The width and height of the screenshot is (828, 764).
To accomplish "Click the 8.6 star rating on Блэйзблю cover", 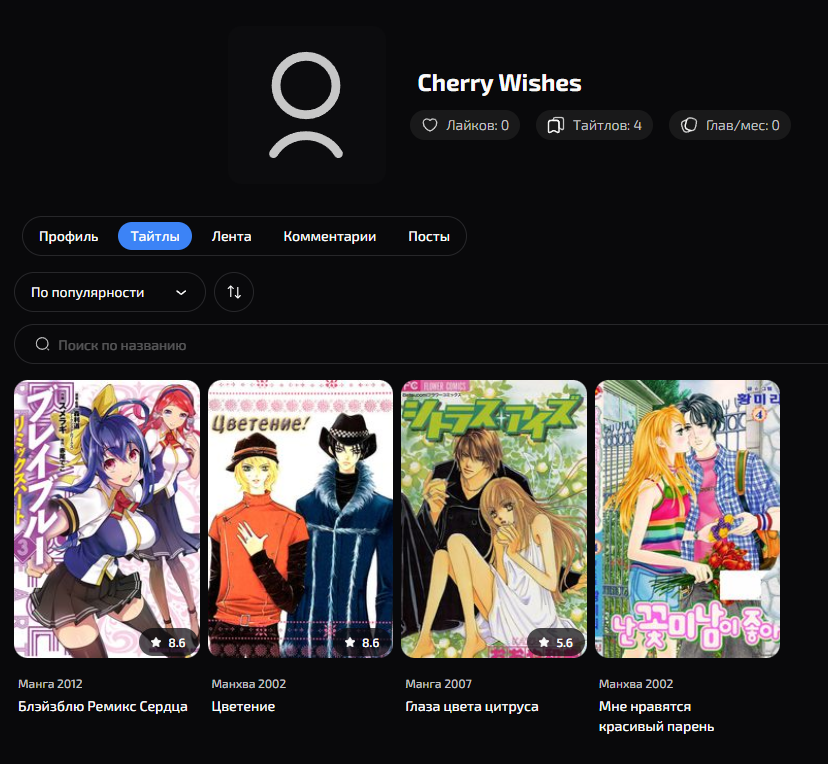I will (x=168, y=642).
